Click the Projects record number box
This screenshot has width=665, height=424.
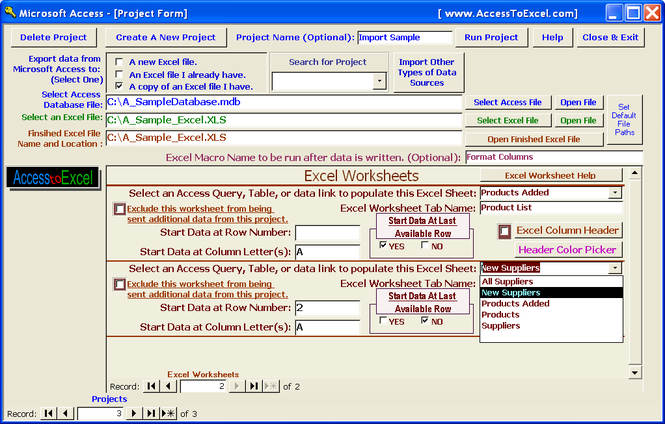pos(100,413)
